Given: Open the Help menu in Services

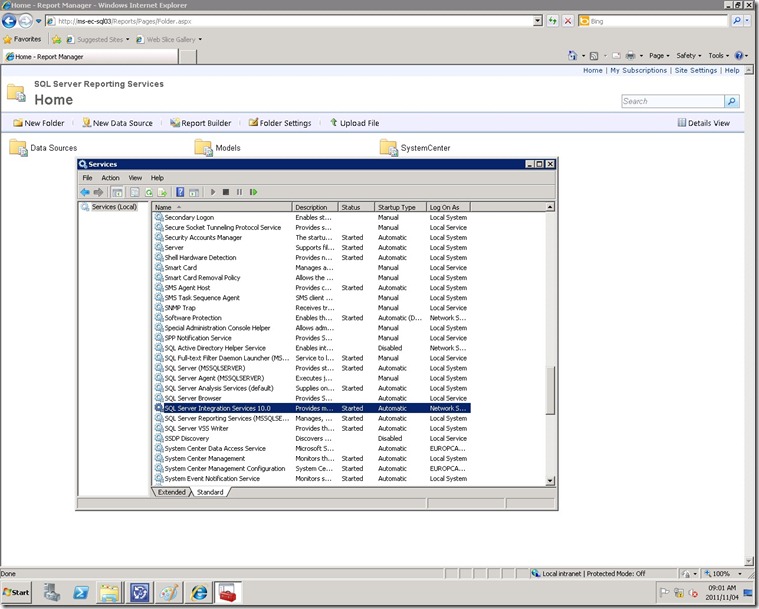Looking at the screenshot, I should point(157,178).
